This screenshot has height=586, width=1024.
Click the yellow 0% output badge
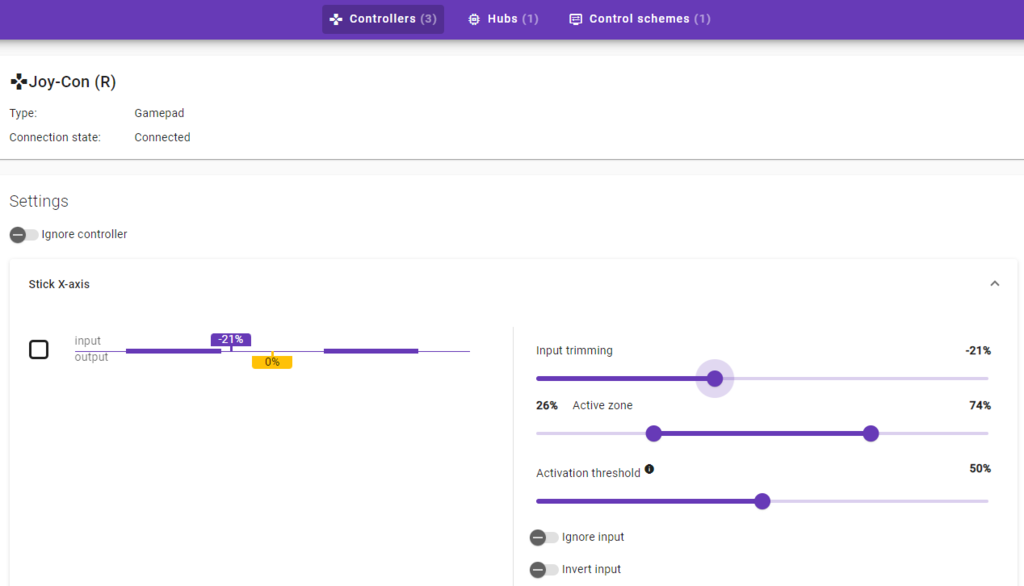pos(272,362)
